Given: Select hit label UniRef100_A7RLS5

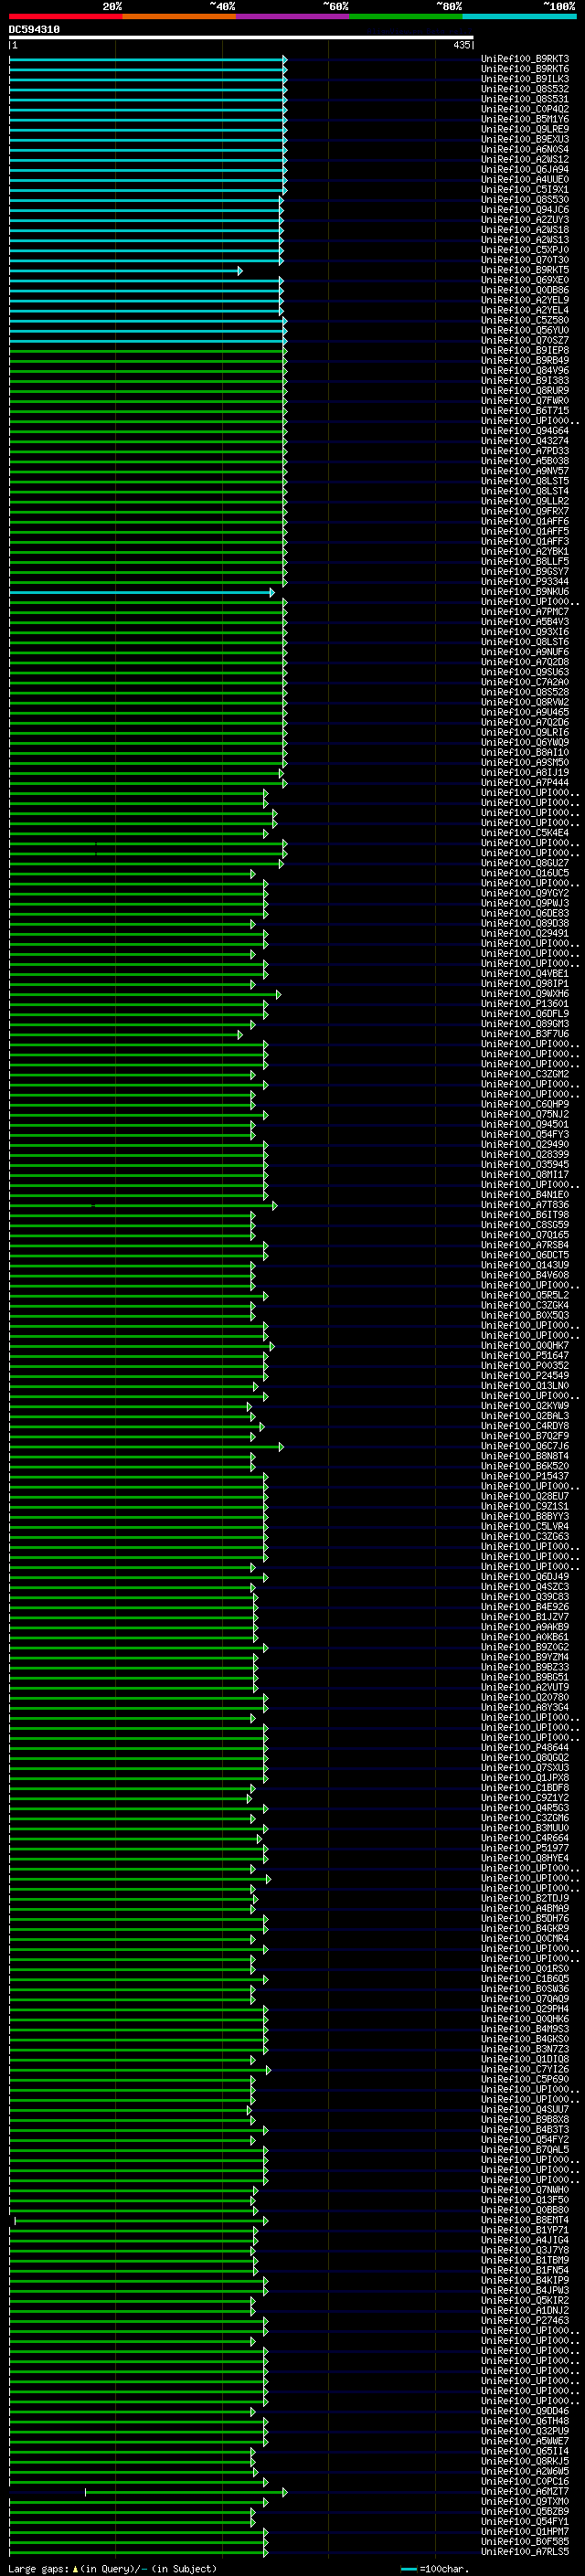Looking at the screenshot, I should pos(524,2551).
